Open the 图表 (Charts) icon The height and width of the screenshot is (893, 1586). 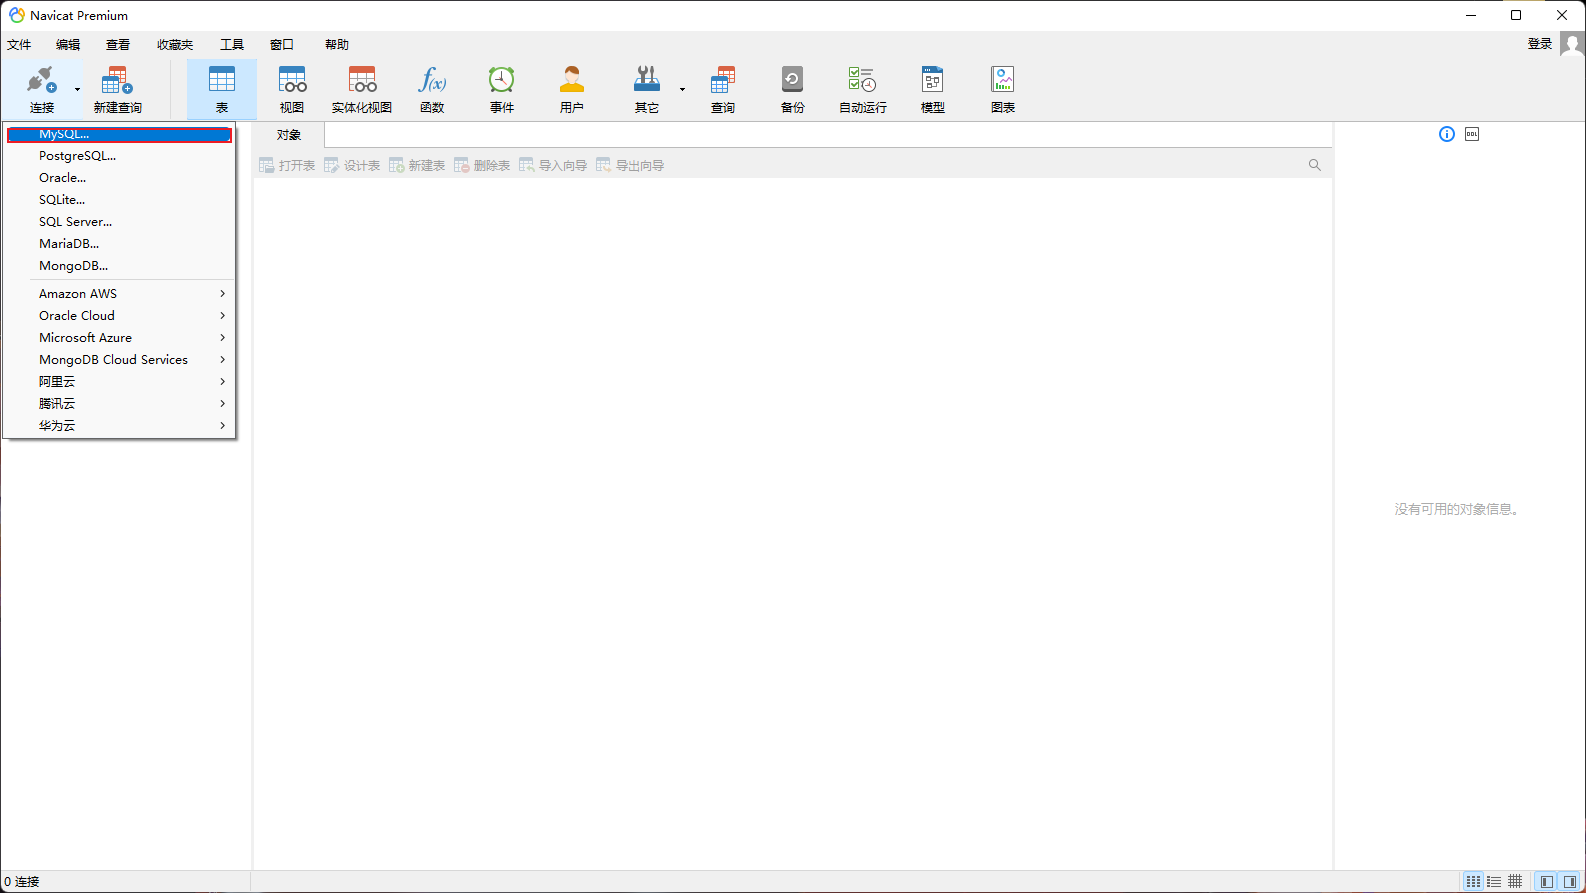(1003, 89)
